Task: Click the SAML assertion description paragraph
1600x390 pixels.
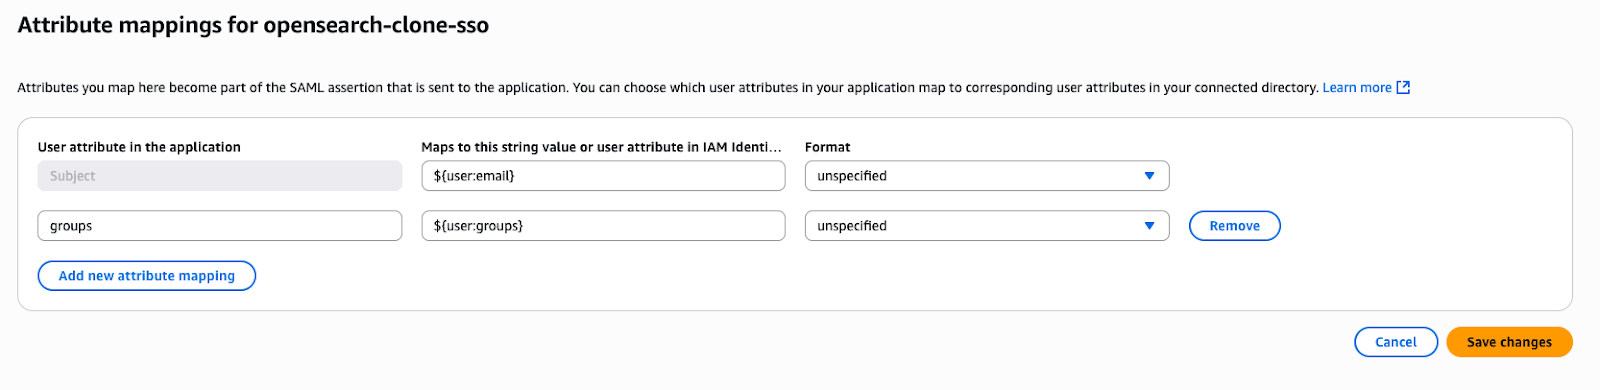Action: (669, 88)
